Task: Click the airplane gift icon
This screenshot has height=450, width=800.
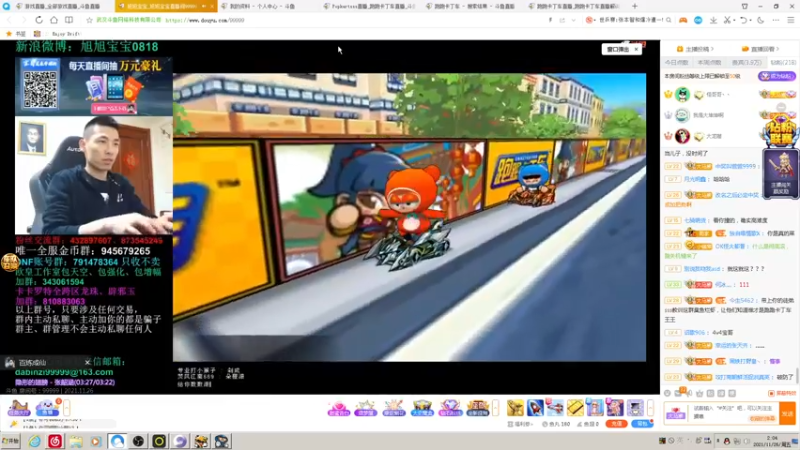Action: point(555,408)
